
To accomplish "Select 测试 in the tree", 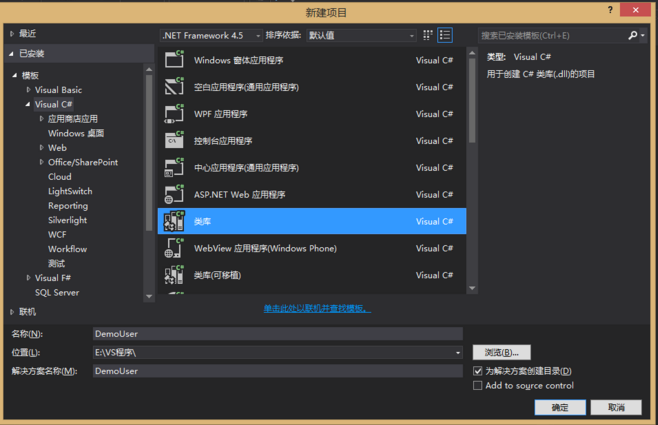I will click(56, 263).
